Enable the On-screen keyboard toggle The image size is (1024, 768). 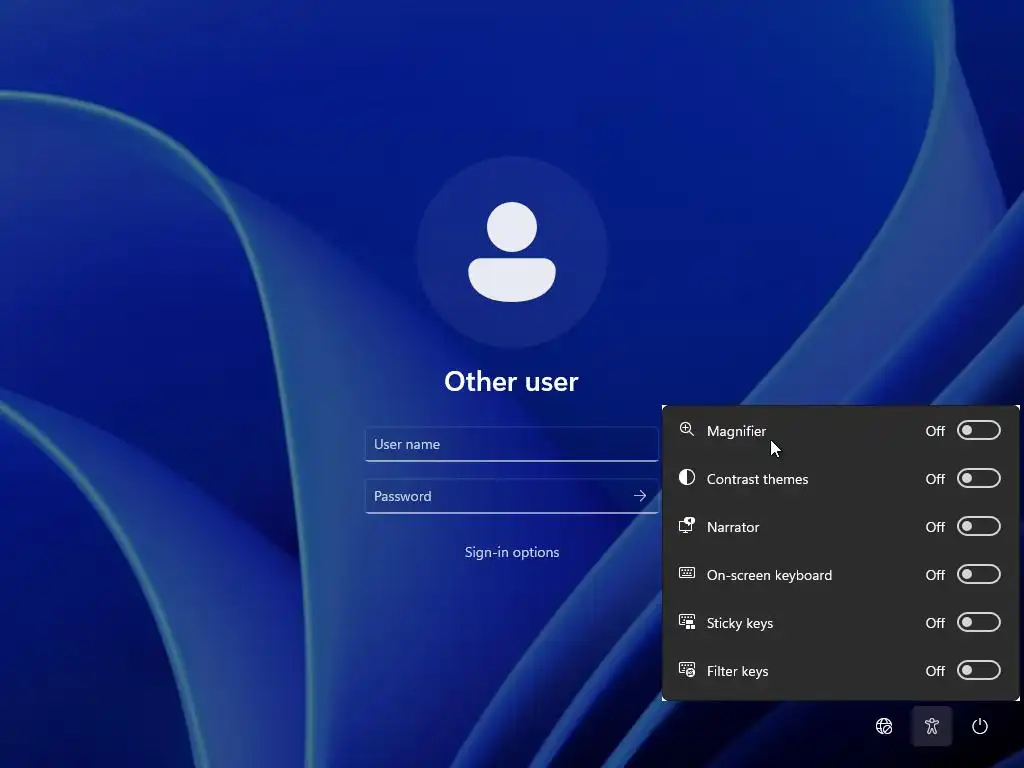(978, 574)
